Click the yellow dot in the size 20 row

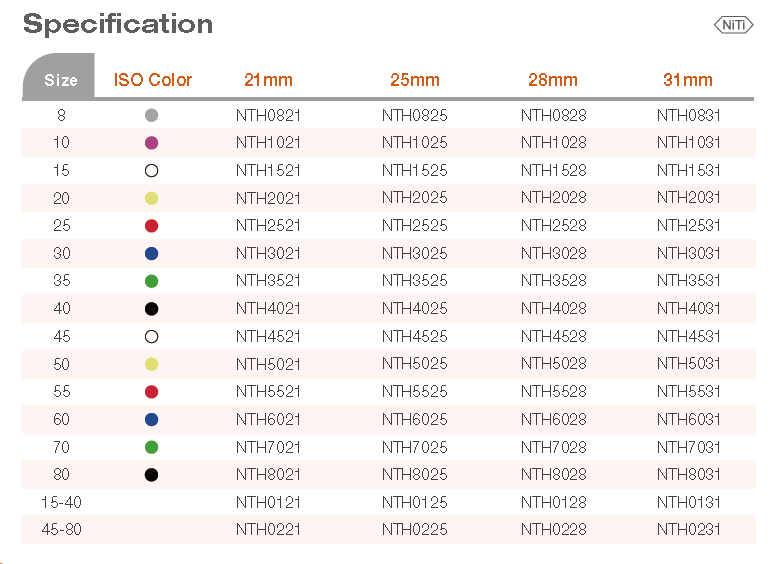(152, 198)
